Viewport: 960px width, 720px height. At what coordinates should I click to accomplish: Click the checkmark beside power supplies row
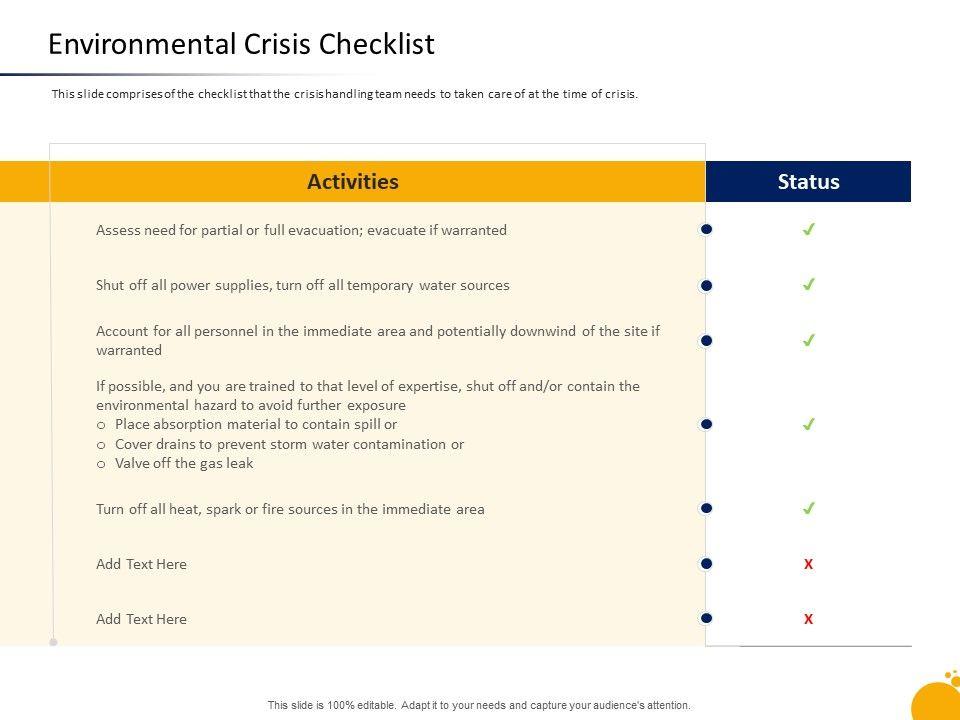[x=809, y=285]
